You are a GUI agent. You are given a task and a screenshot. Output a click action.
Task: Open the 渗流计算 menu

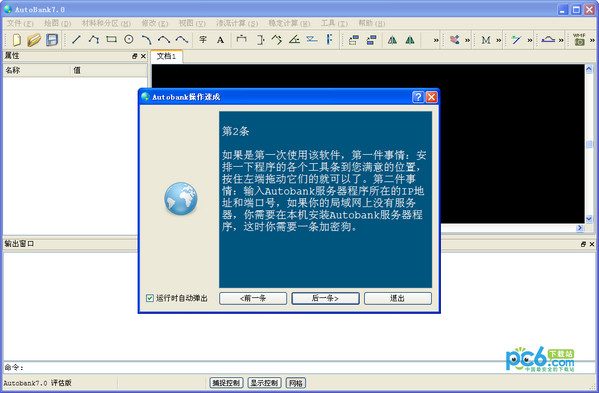(x=237, y=23)
